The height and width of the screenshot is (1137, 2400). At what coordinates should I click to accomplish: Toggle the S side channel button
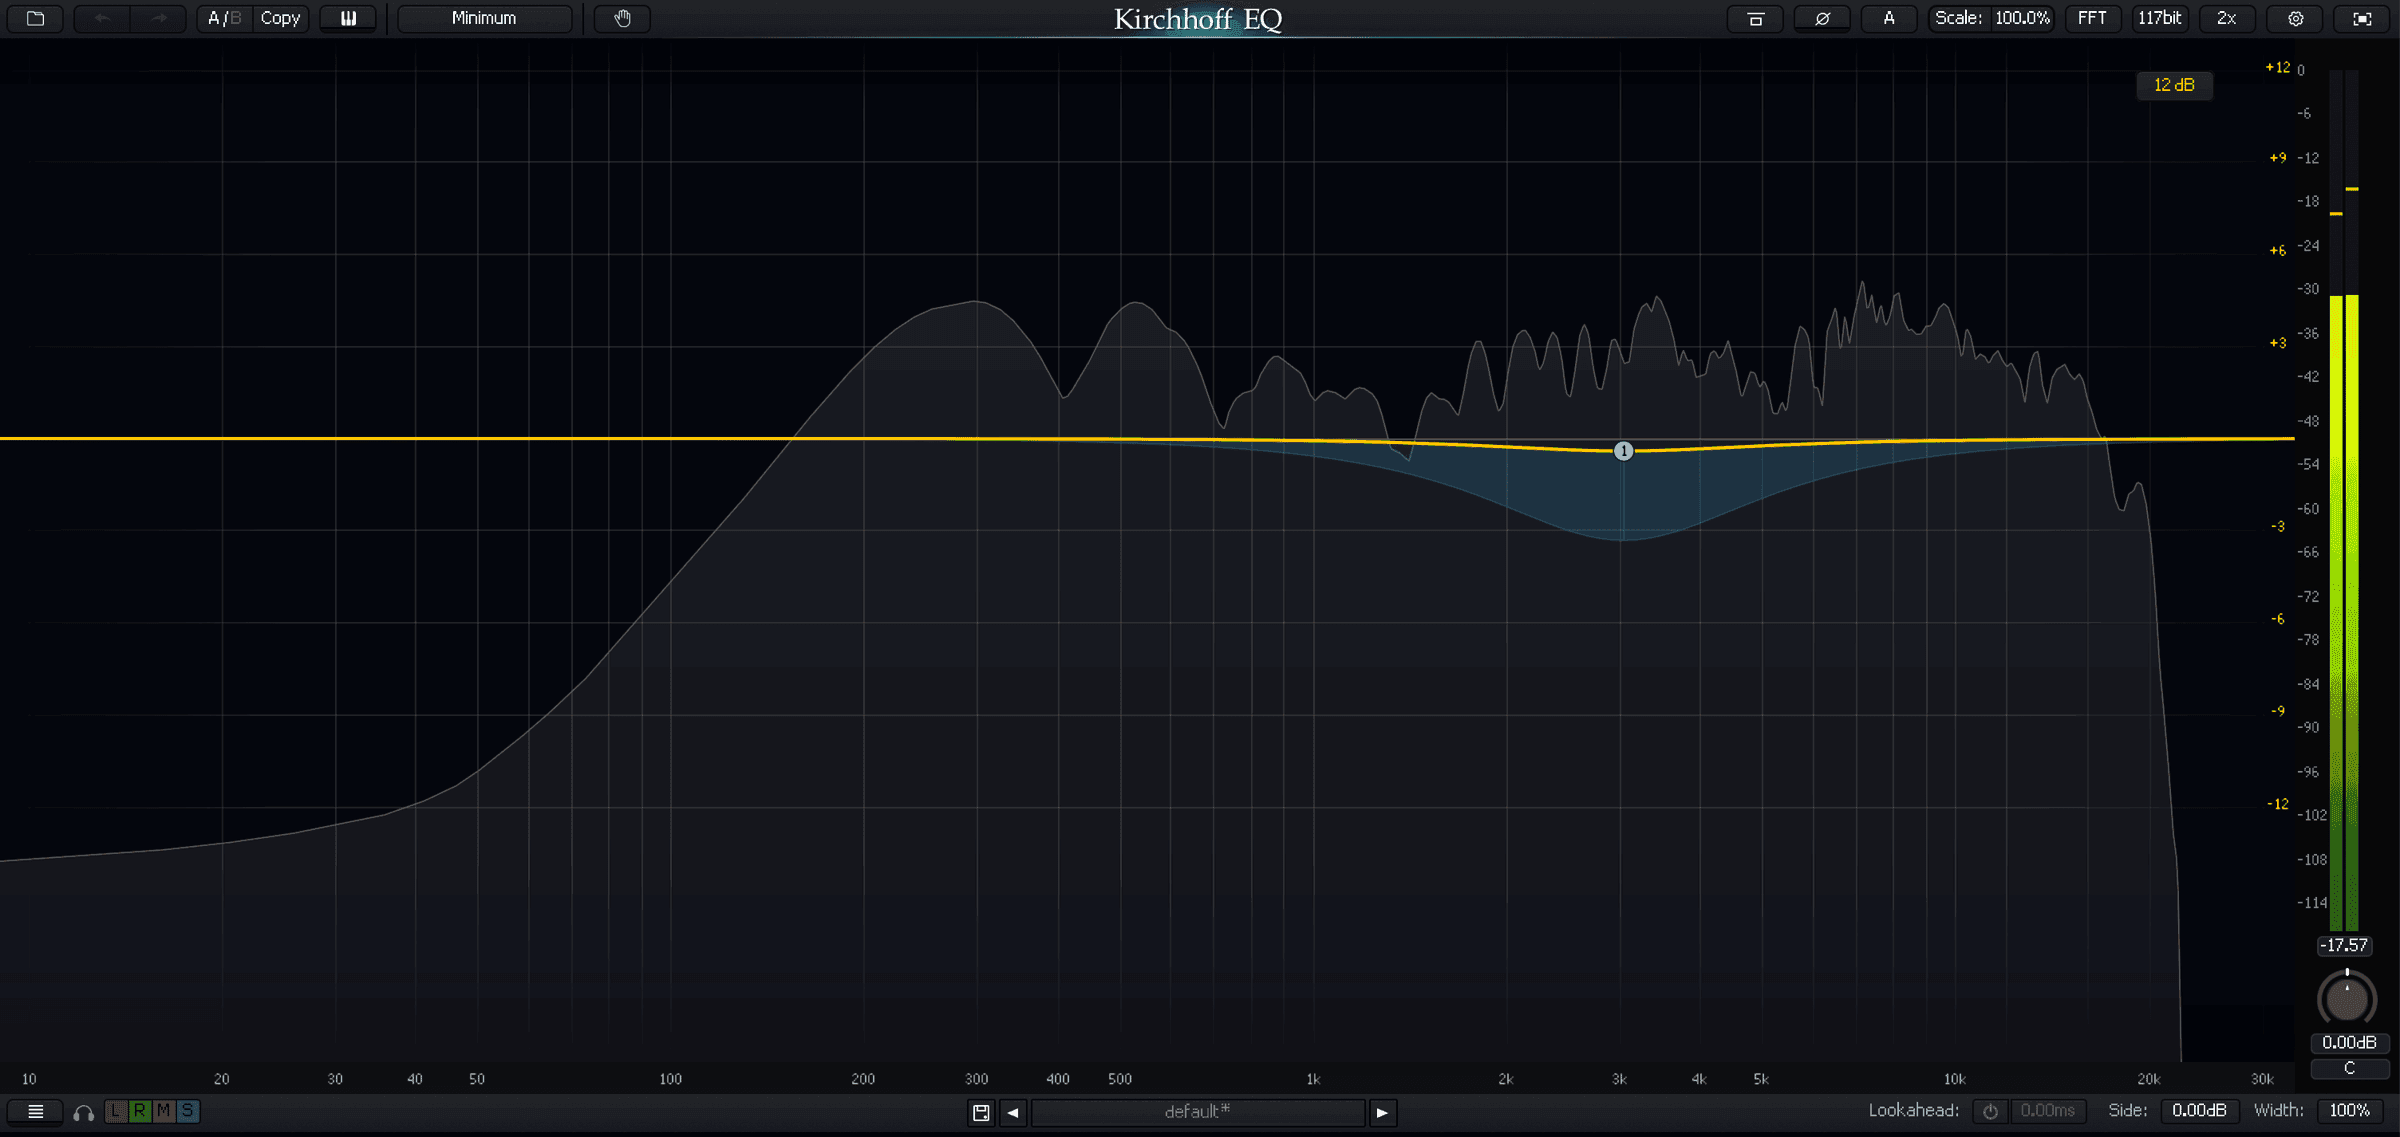[x=187, y=1110]
